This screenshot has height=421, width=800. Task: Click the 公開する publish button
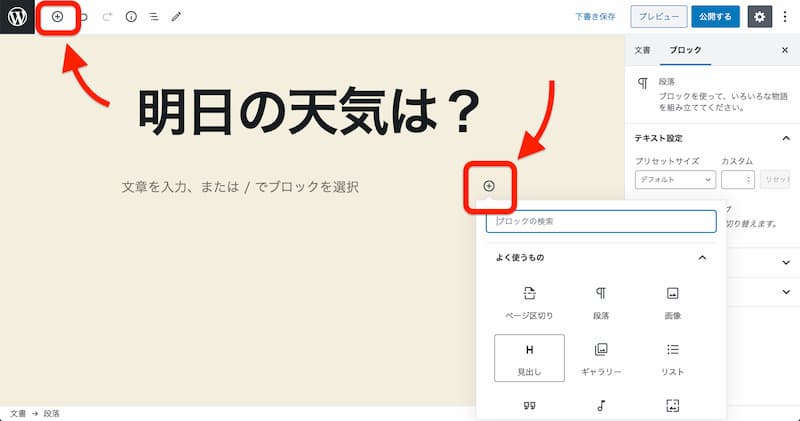715,17
